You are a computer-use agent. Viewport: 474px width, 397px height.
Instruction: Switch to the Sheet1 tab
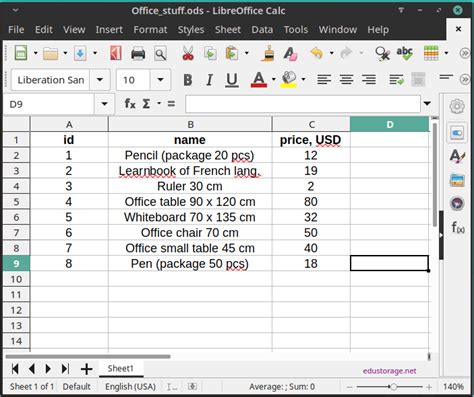pyautogui.click(x=121, y=368)
